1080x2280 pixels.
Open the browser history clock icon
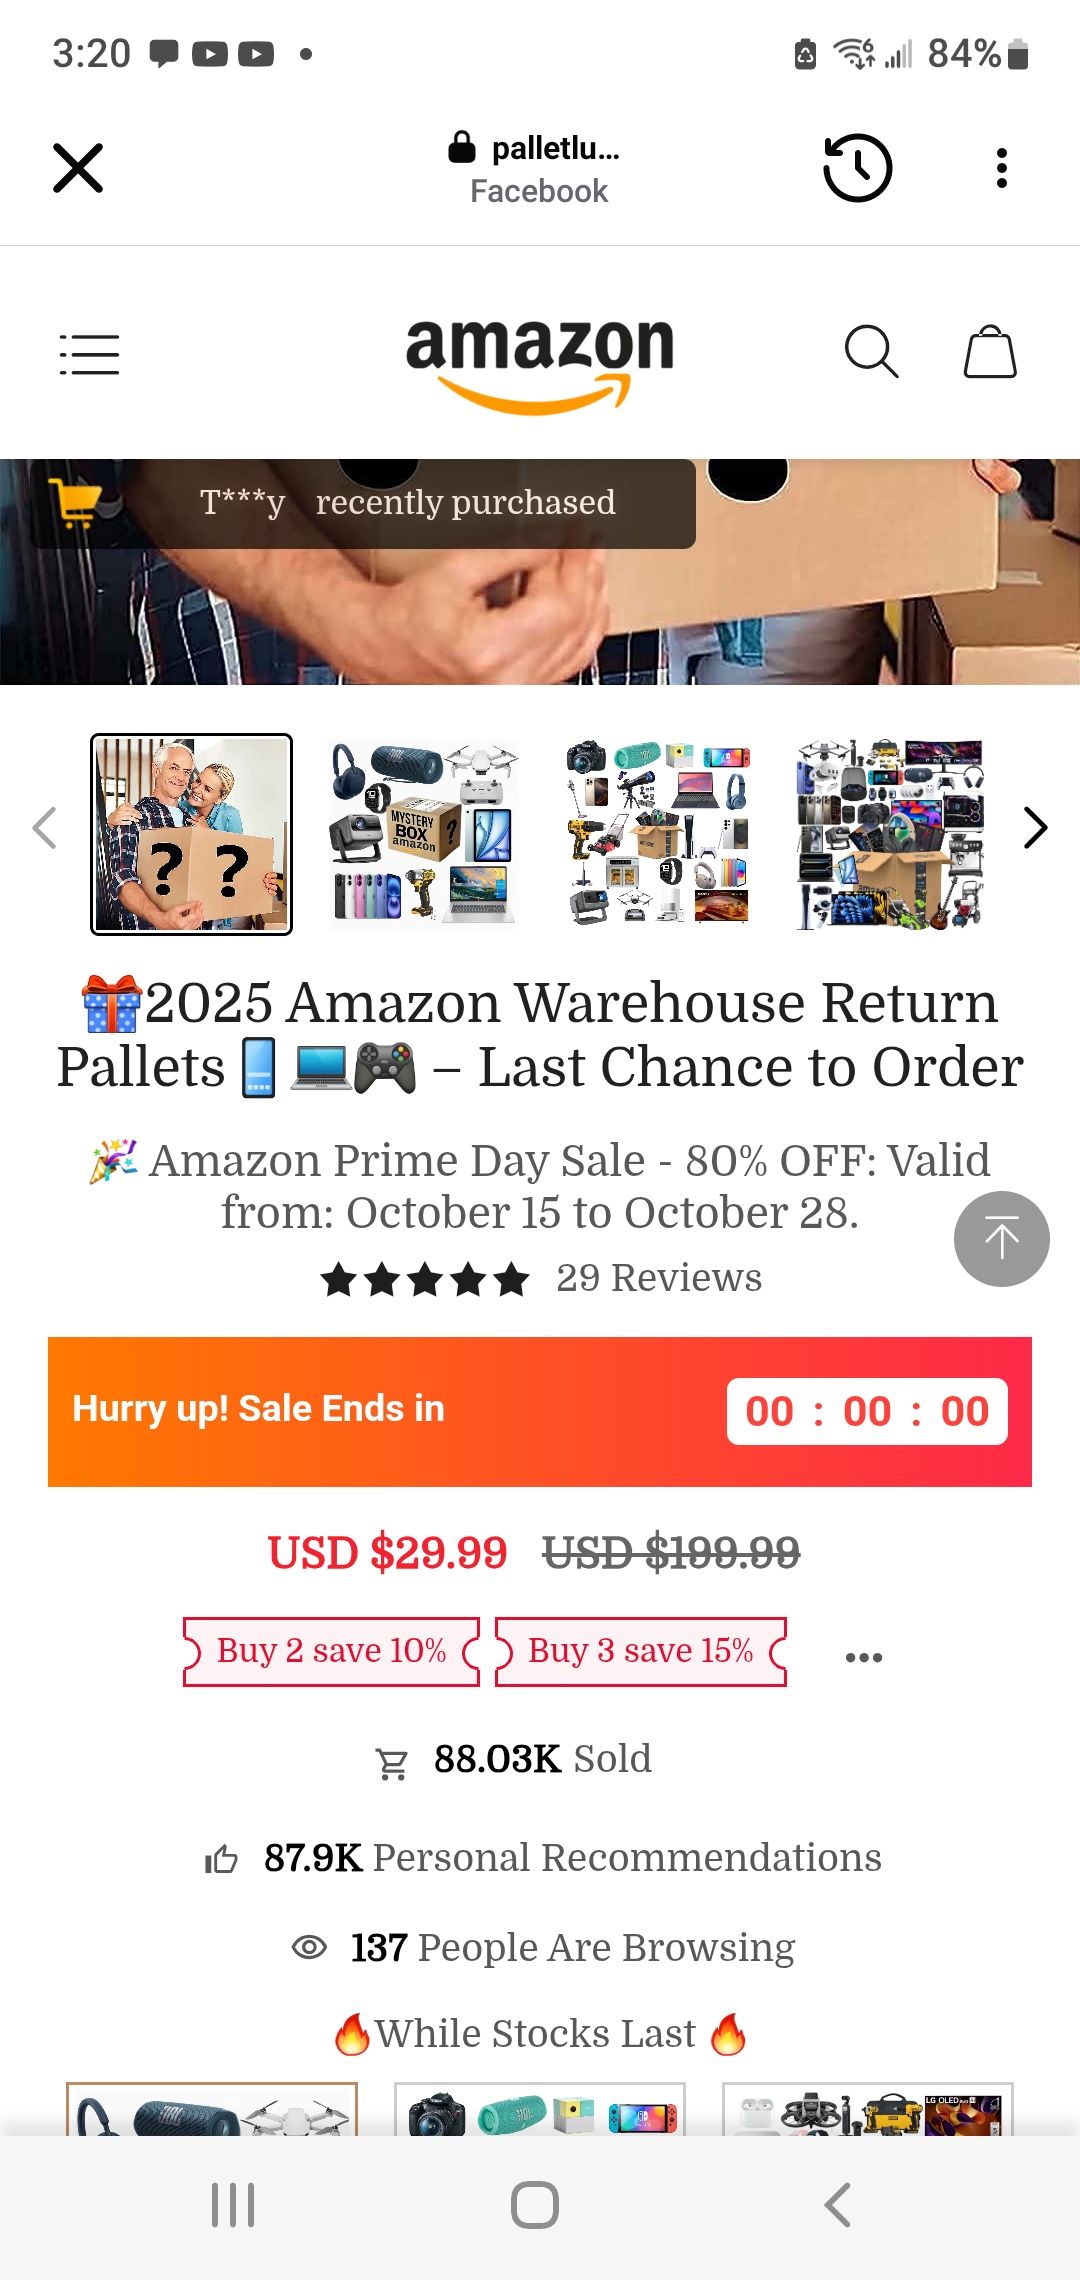(x=857, y=168)
